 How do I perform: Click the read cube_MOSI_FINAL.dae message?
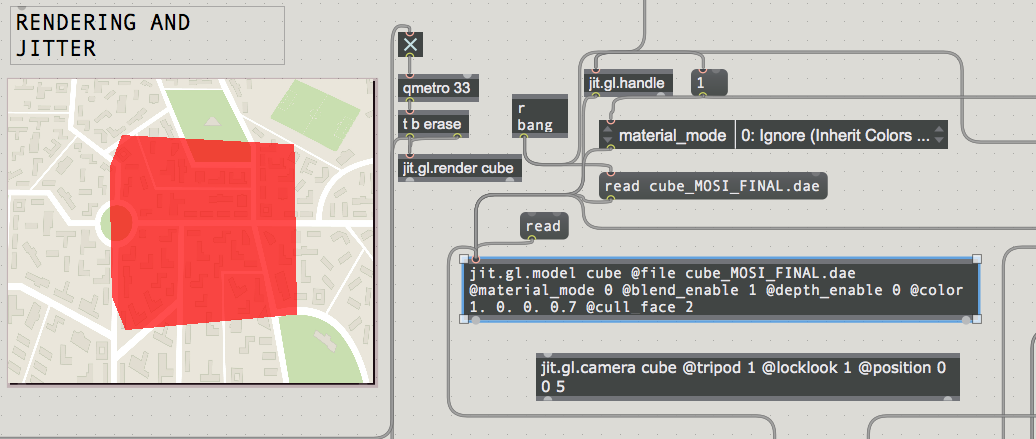[x=713, y=186]
